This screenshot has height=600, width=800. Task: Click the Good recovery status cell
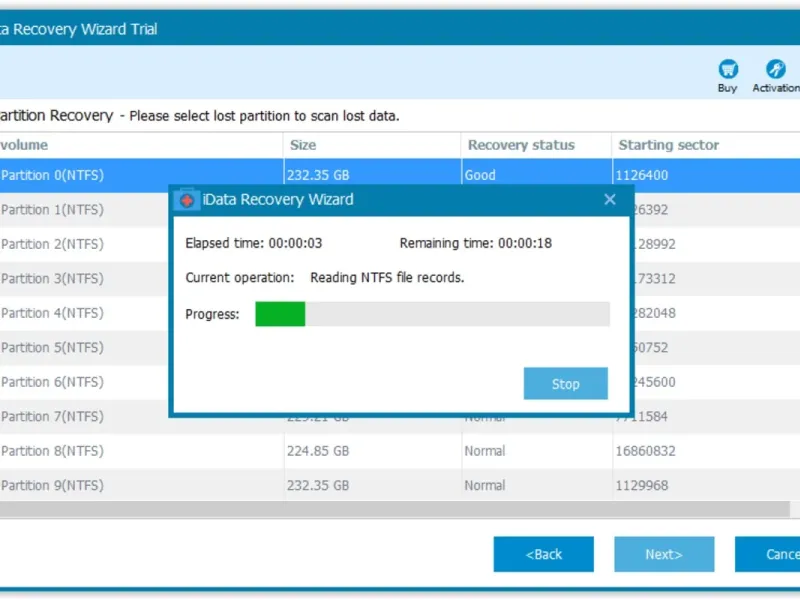[x=537, y=176]
